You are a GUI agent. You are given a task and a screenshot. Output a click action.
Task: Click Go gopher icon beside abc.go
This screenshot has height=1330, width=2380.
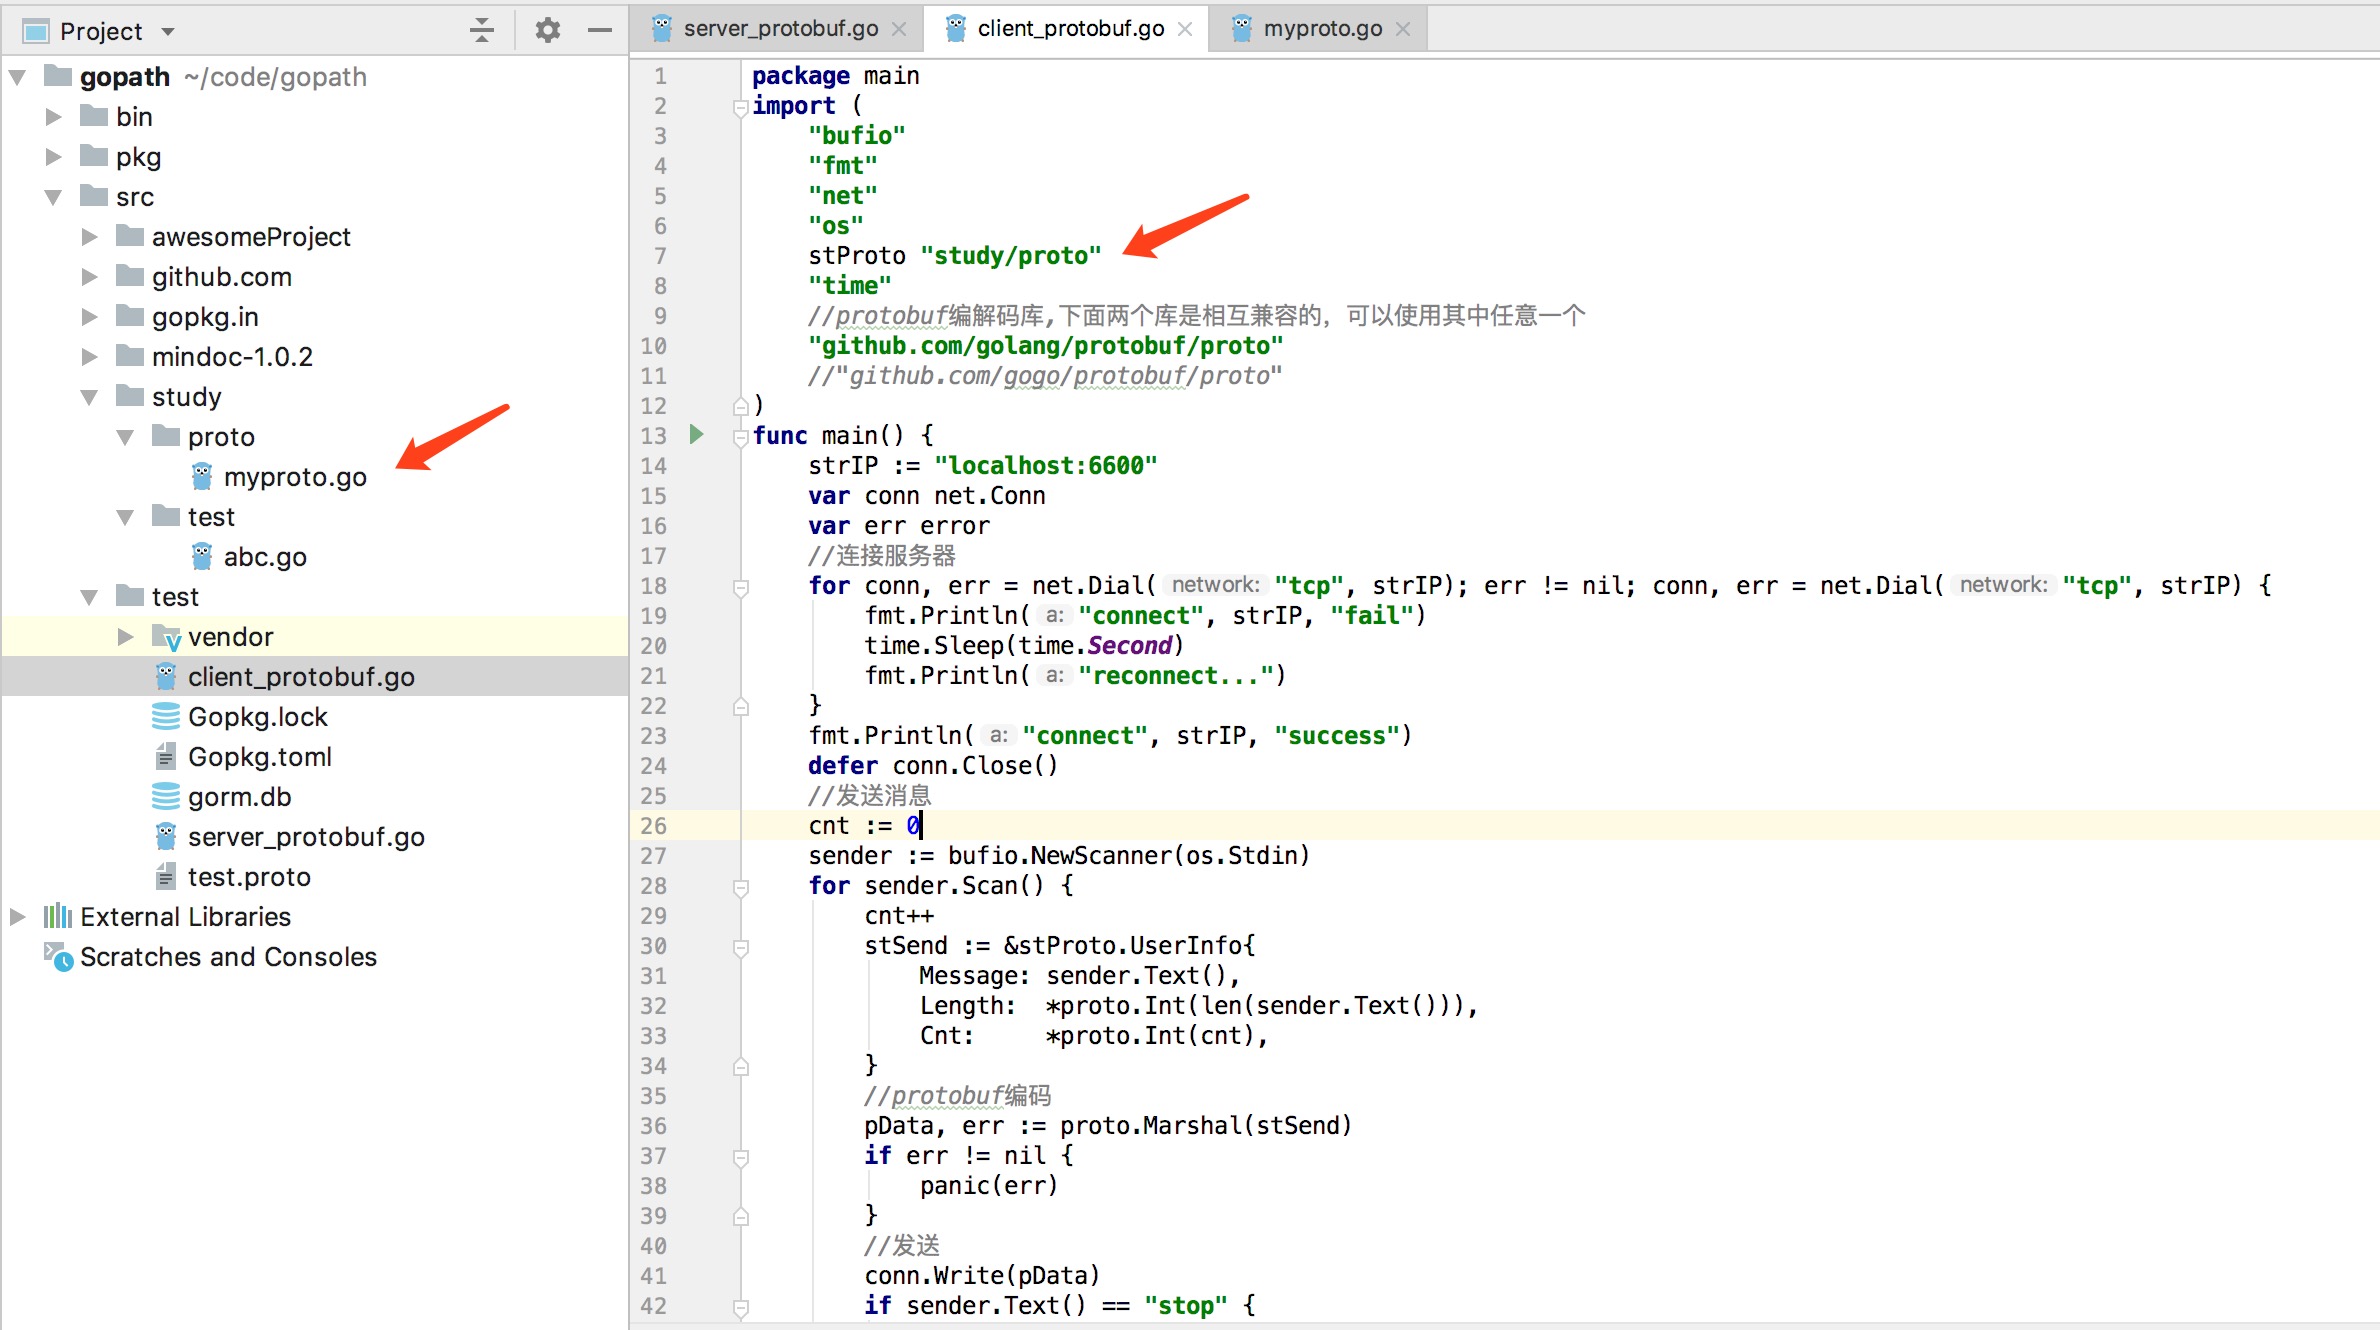(202, 556)
